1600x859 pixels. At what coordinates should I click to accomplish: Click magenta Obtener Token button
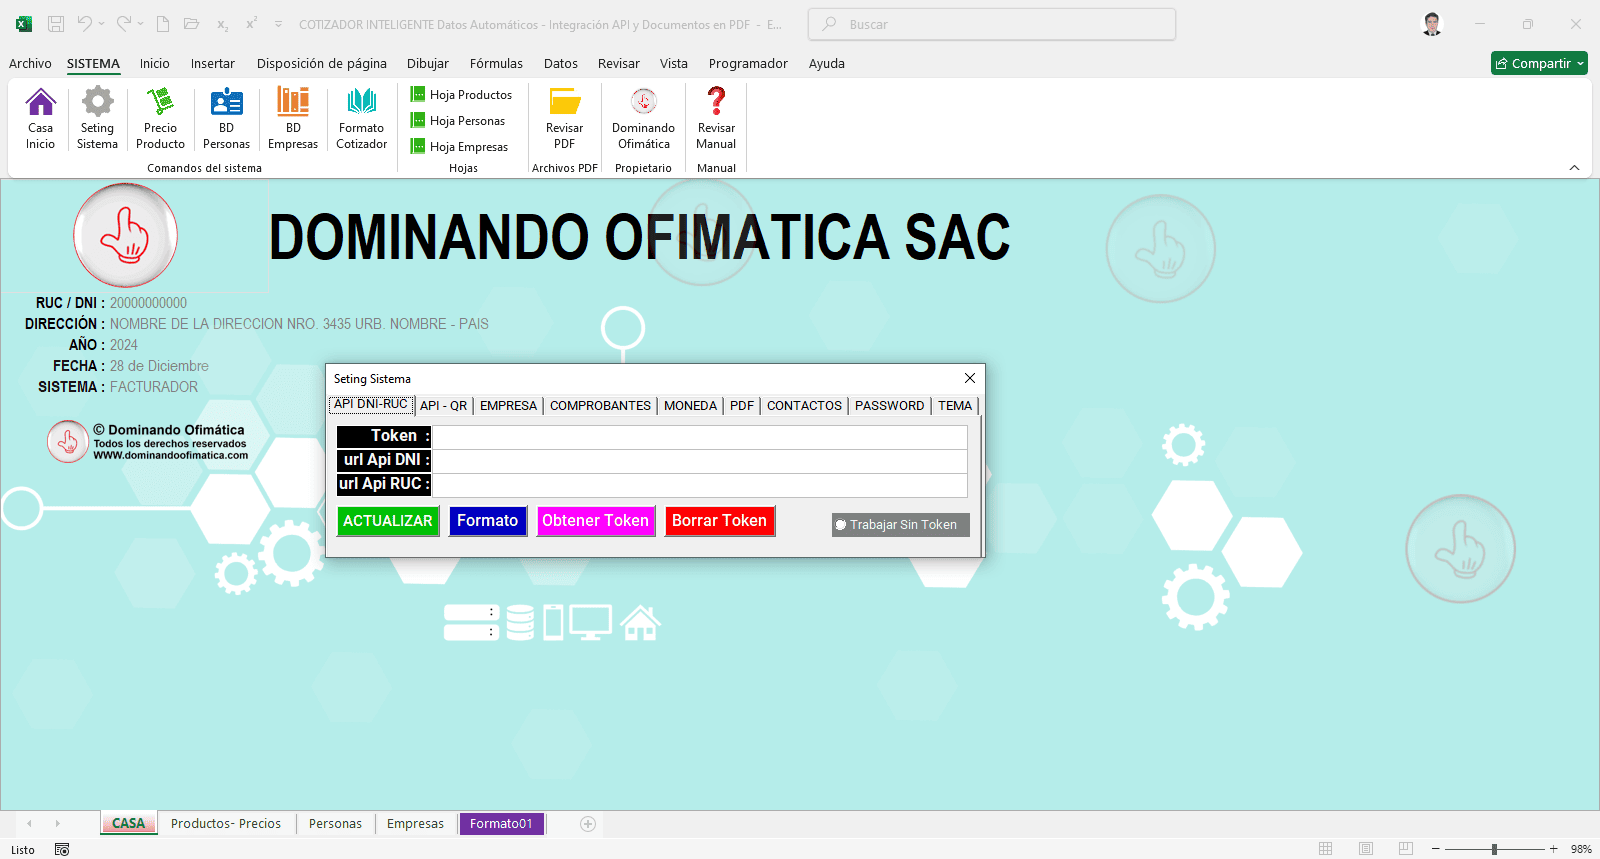[x=596, y=521]
